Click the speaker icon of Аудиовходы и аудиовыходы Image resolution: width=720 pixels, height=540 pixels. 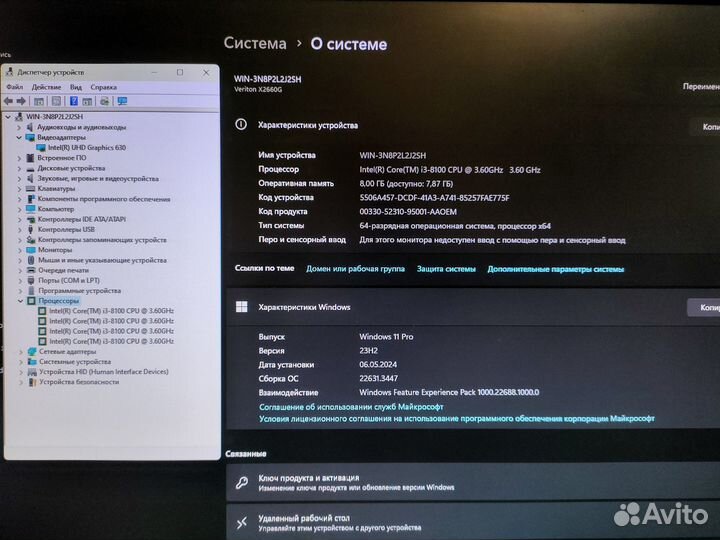[x=30, y=127]
